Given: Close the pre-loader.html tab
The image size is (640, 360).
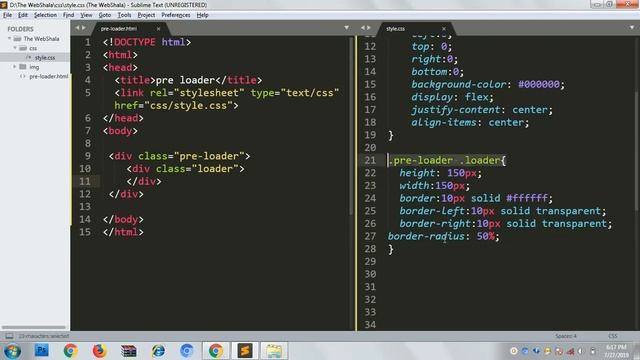Looking at the screenshot, I should coord(158,29).
